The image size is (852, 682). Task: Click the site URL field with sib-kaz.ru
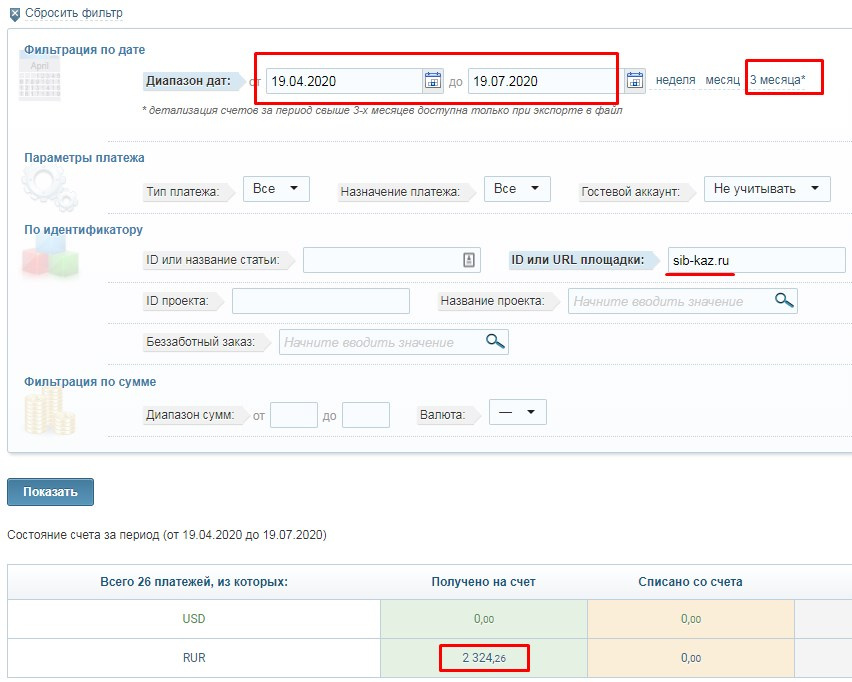pyautogui.click(x=756, y=260)
